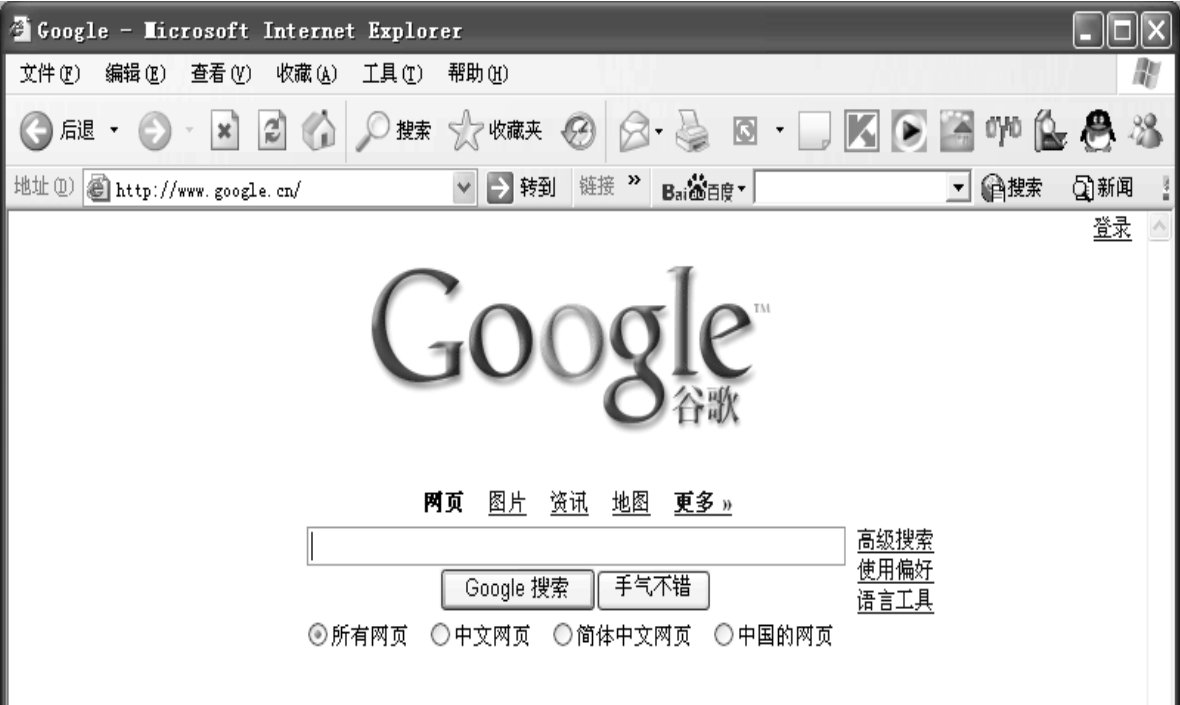Open the Back button history dropdown arrow
Screen dimensions: 1180x705
pyautogui.click(x=114, y=130)
